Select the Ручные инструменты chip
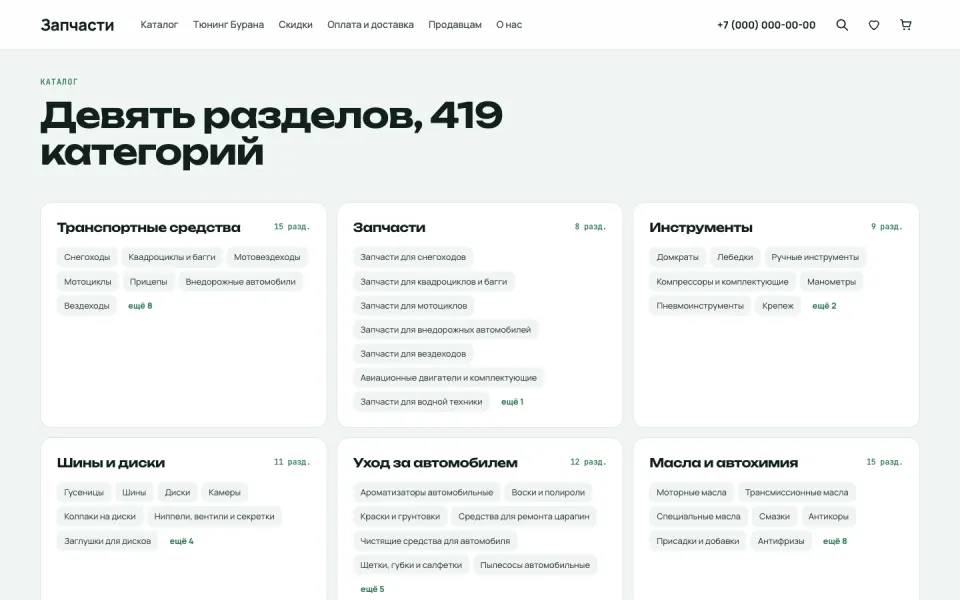Image resolution: width=960 pixels, height=600 pixels. (x=815, y=257)
